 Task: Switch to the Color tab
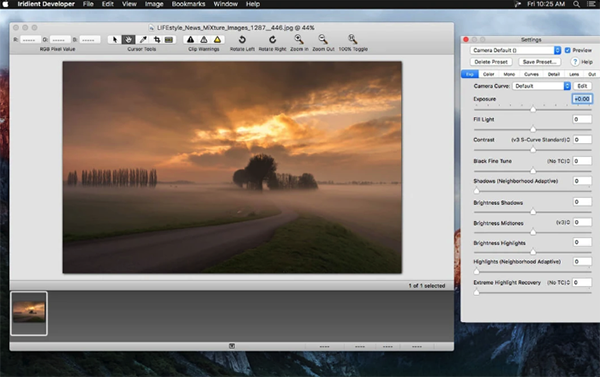pyautogui.click(x=488, y=74)
